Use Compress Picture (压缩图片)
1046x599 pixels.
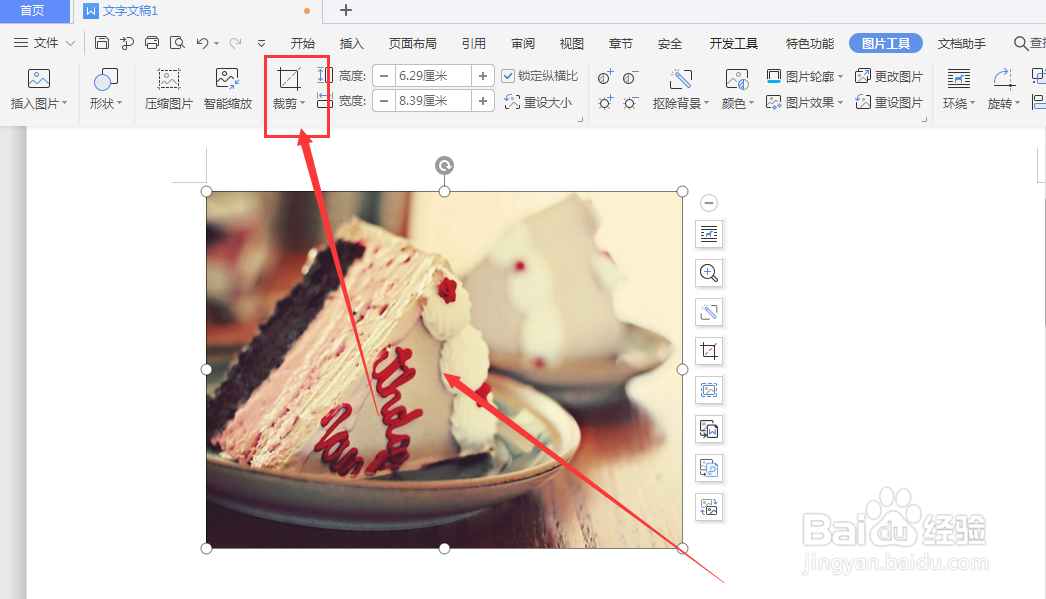(167, 88)
